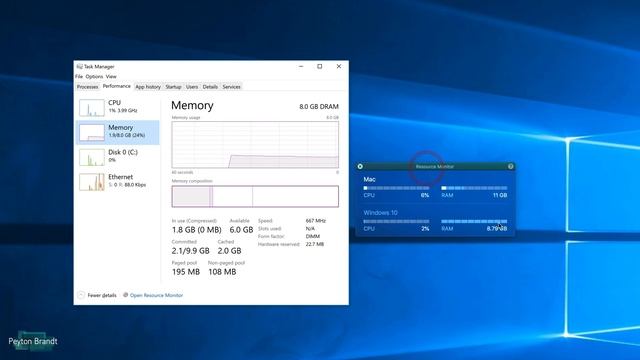This screenshot has width=640, height=360.
Task: Open help icon on Resource Monitor widget
Action: coord(511,167)
